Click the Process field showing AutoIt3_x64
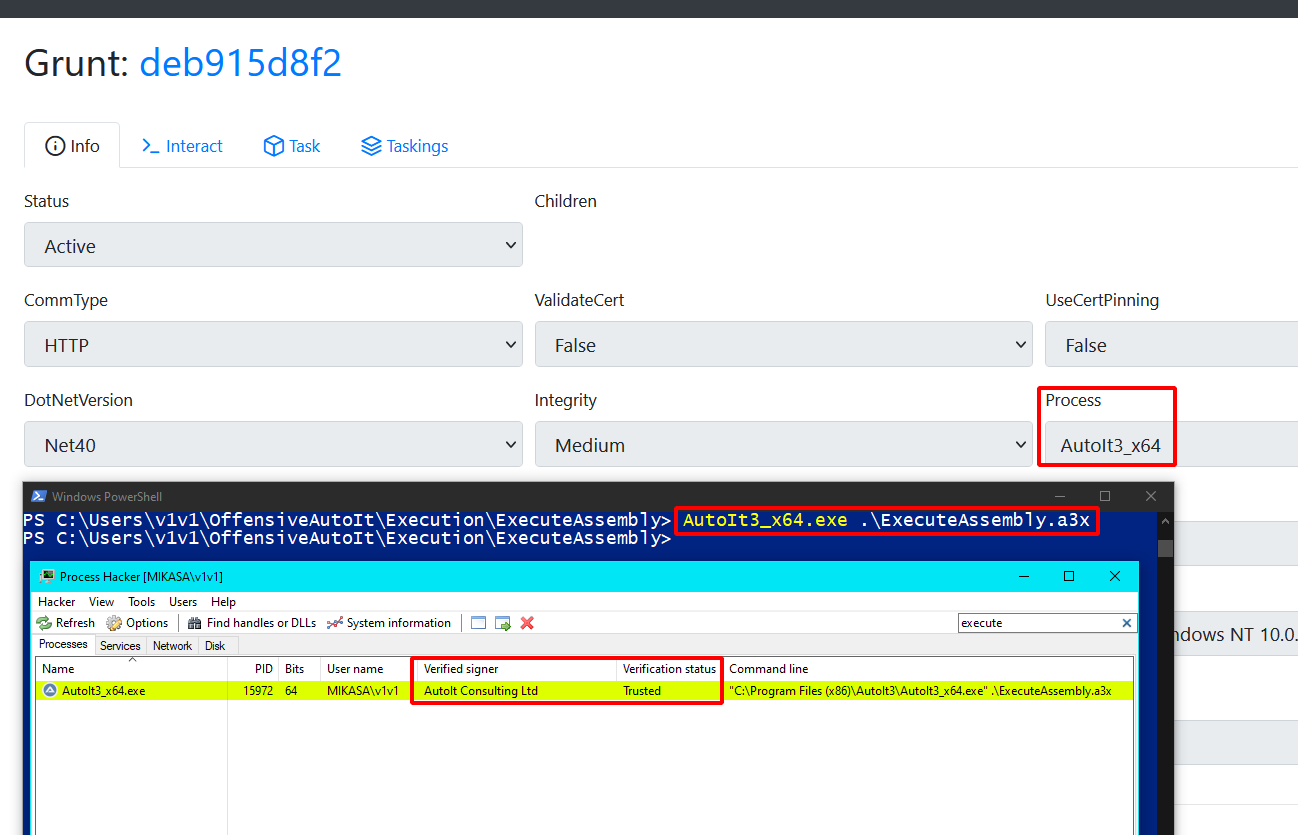The image size is (1298, 835). (1171, 445)
